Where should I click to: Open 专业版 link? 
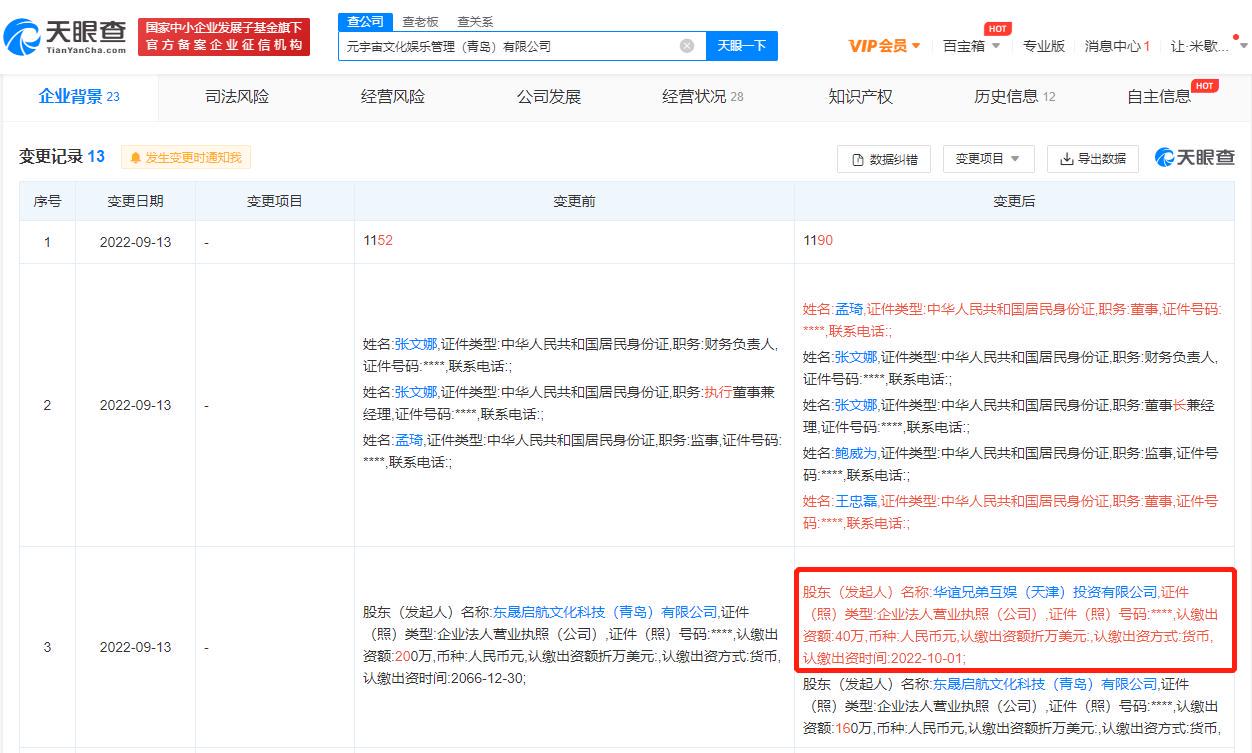coord(1044,46)
